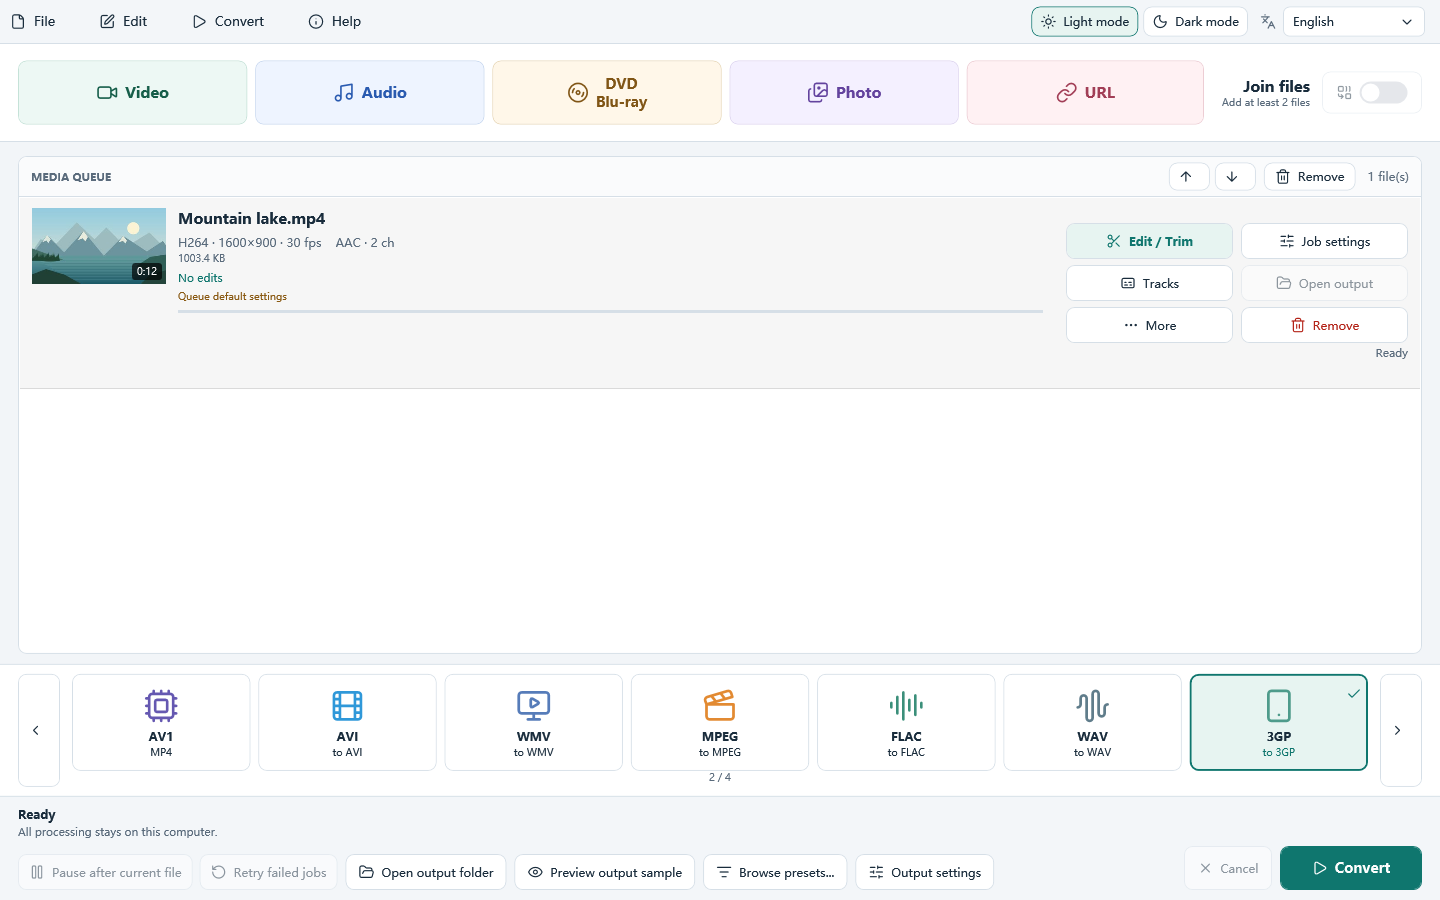Show next formats with right chevron
The image size is (1440, 900).
(x=1400, y=730)
